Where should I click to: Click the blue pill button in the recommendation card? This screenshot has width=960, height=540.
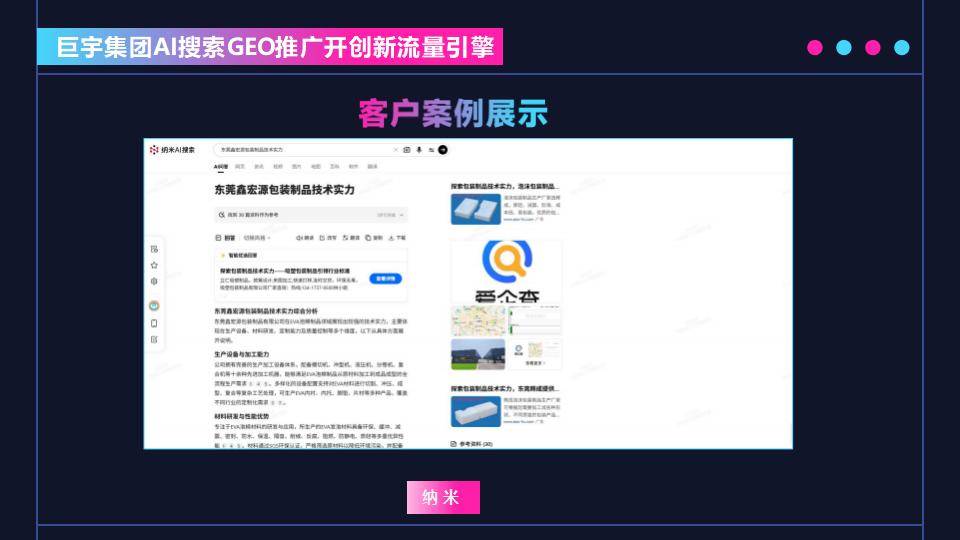coord(385,279)
